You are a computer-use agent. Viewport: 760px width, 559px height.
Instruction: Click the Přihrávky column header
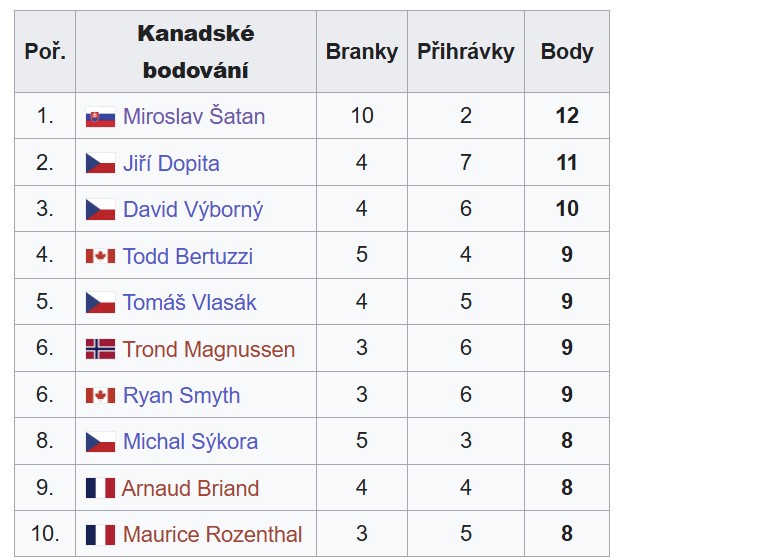(x=466, y=51)
